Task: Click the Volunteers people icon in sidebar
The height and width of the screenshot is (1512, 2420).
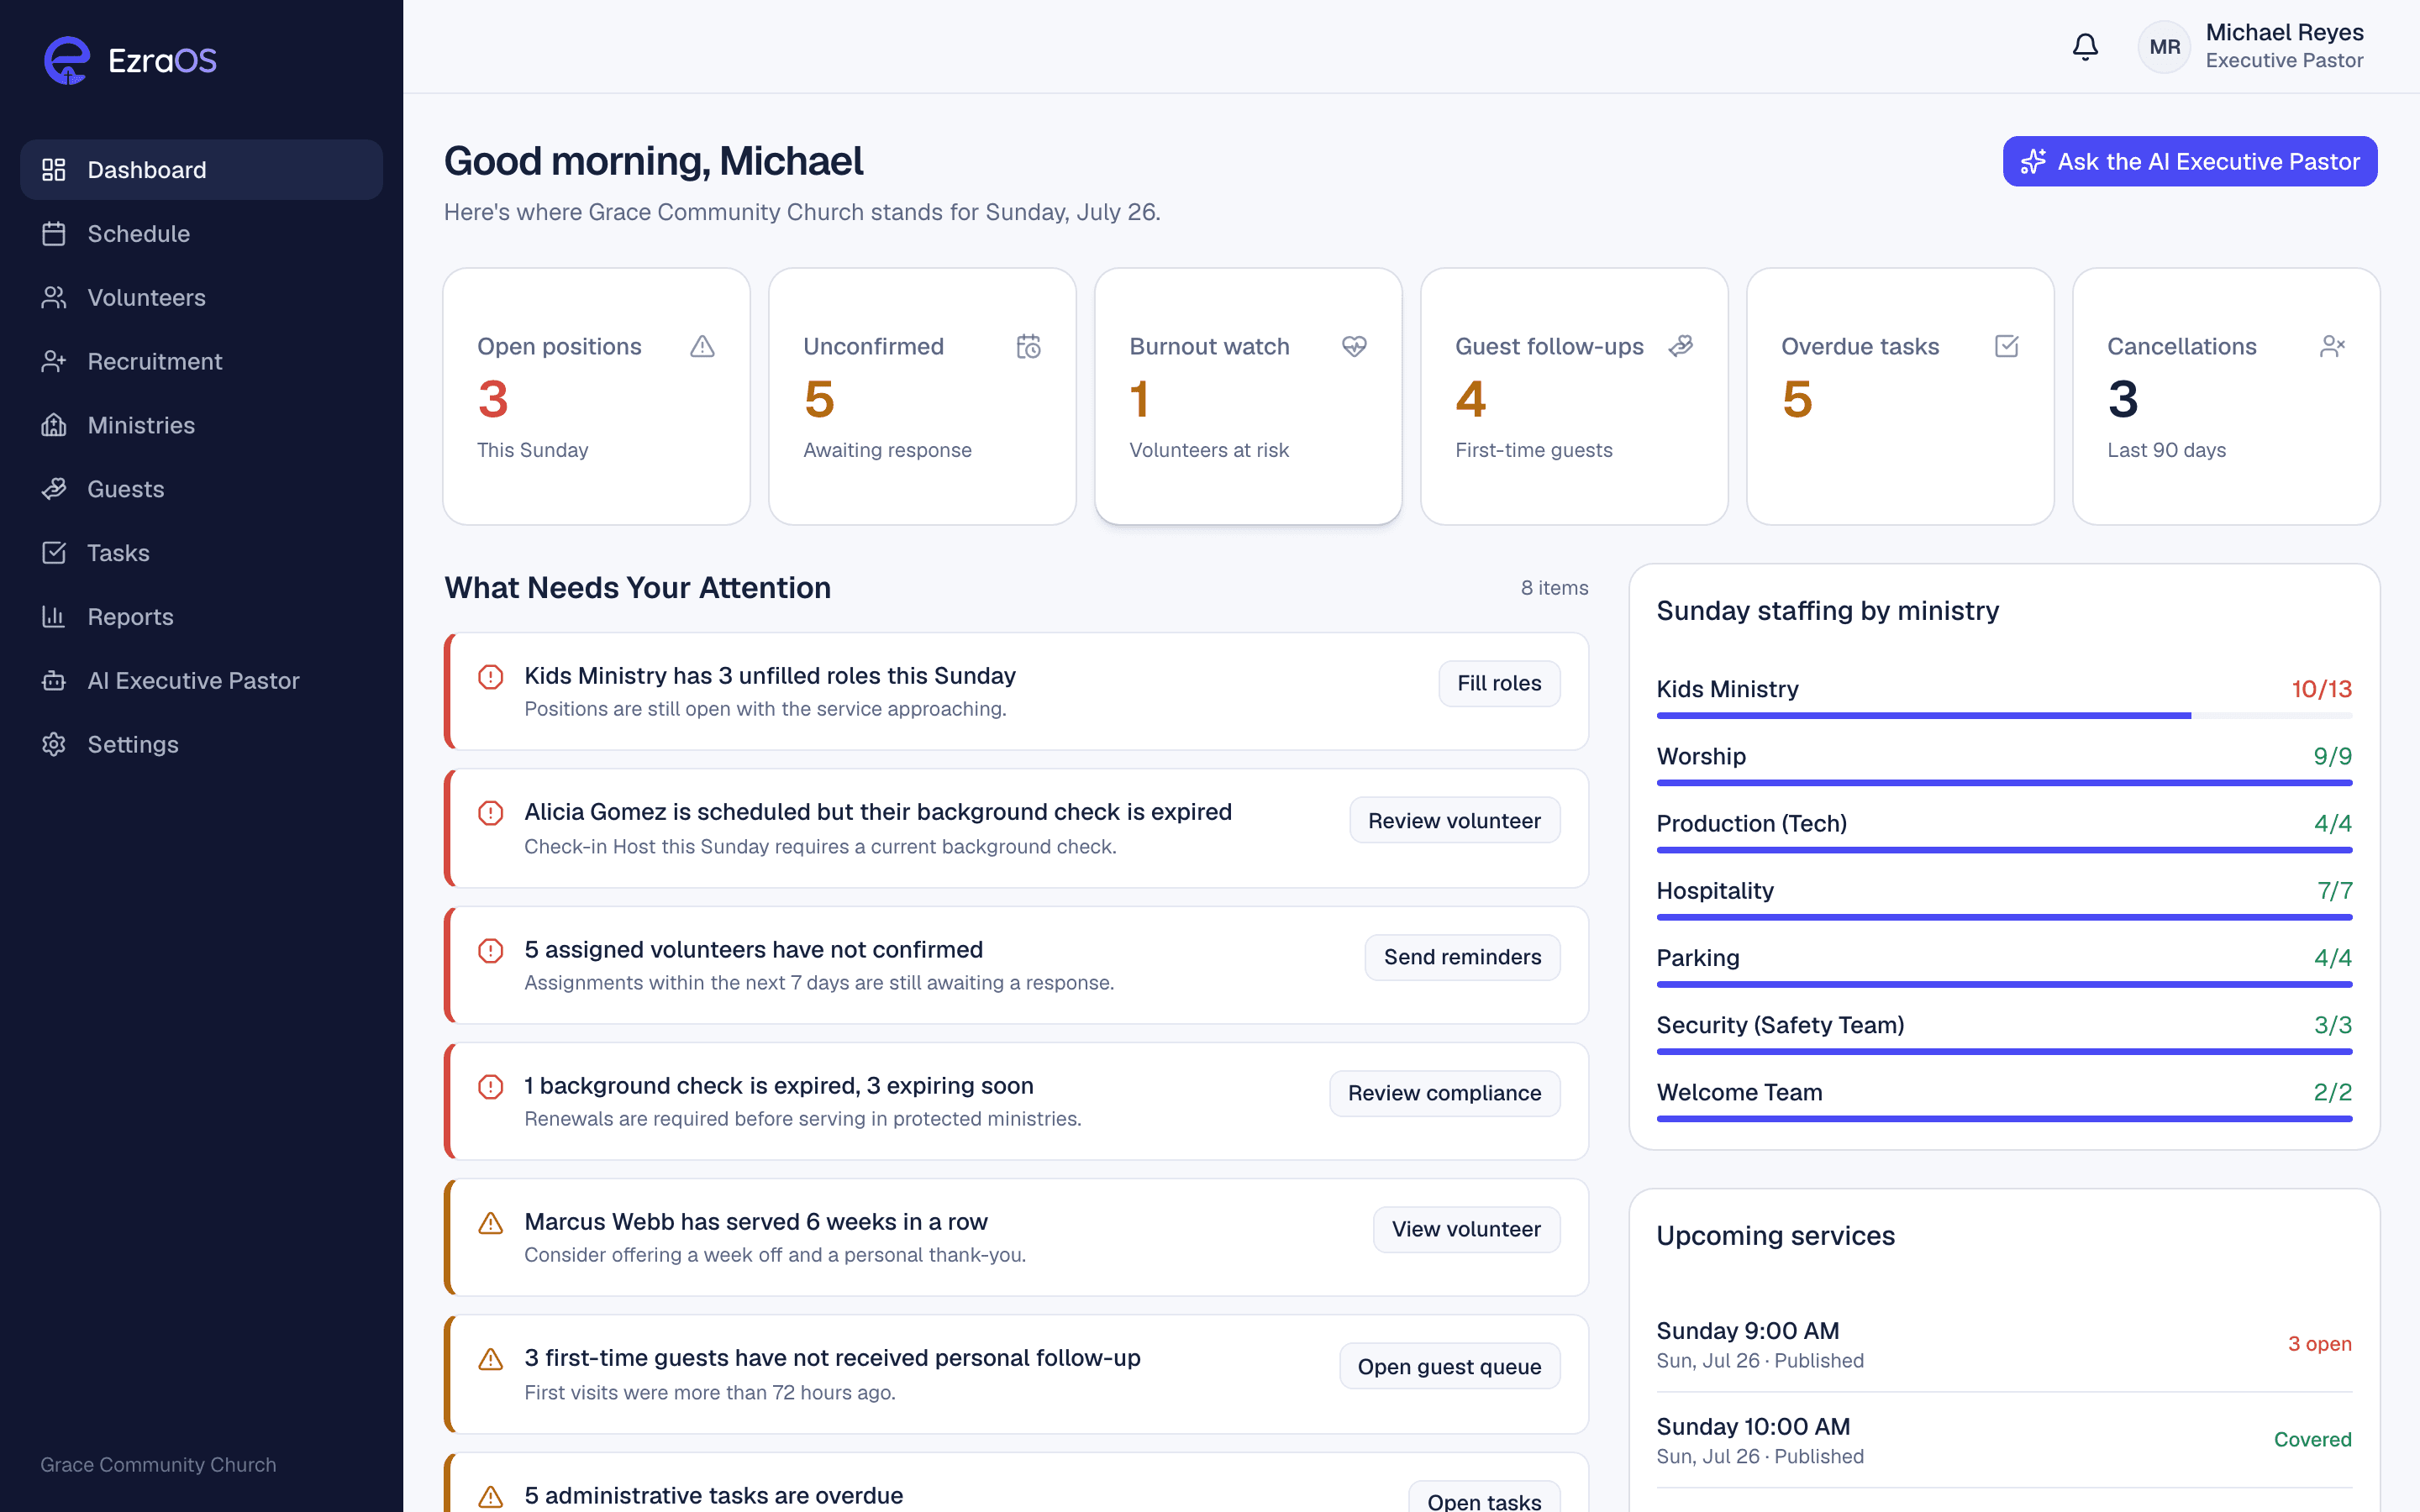Action: [x=54, y=298]
